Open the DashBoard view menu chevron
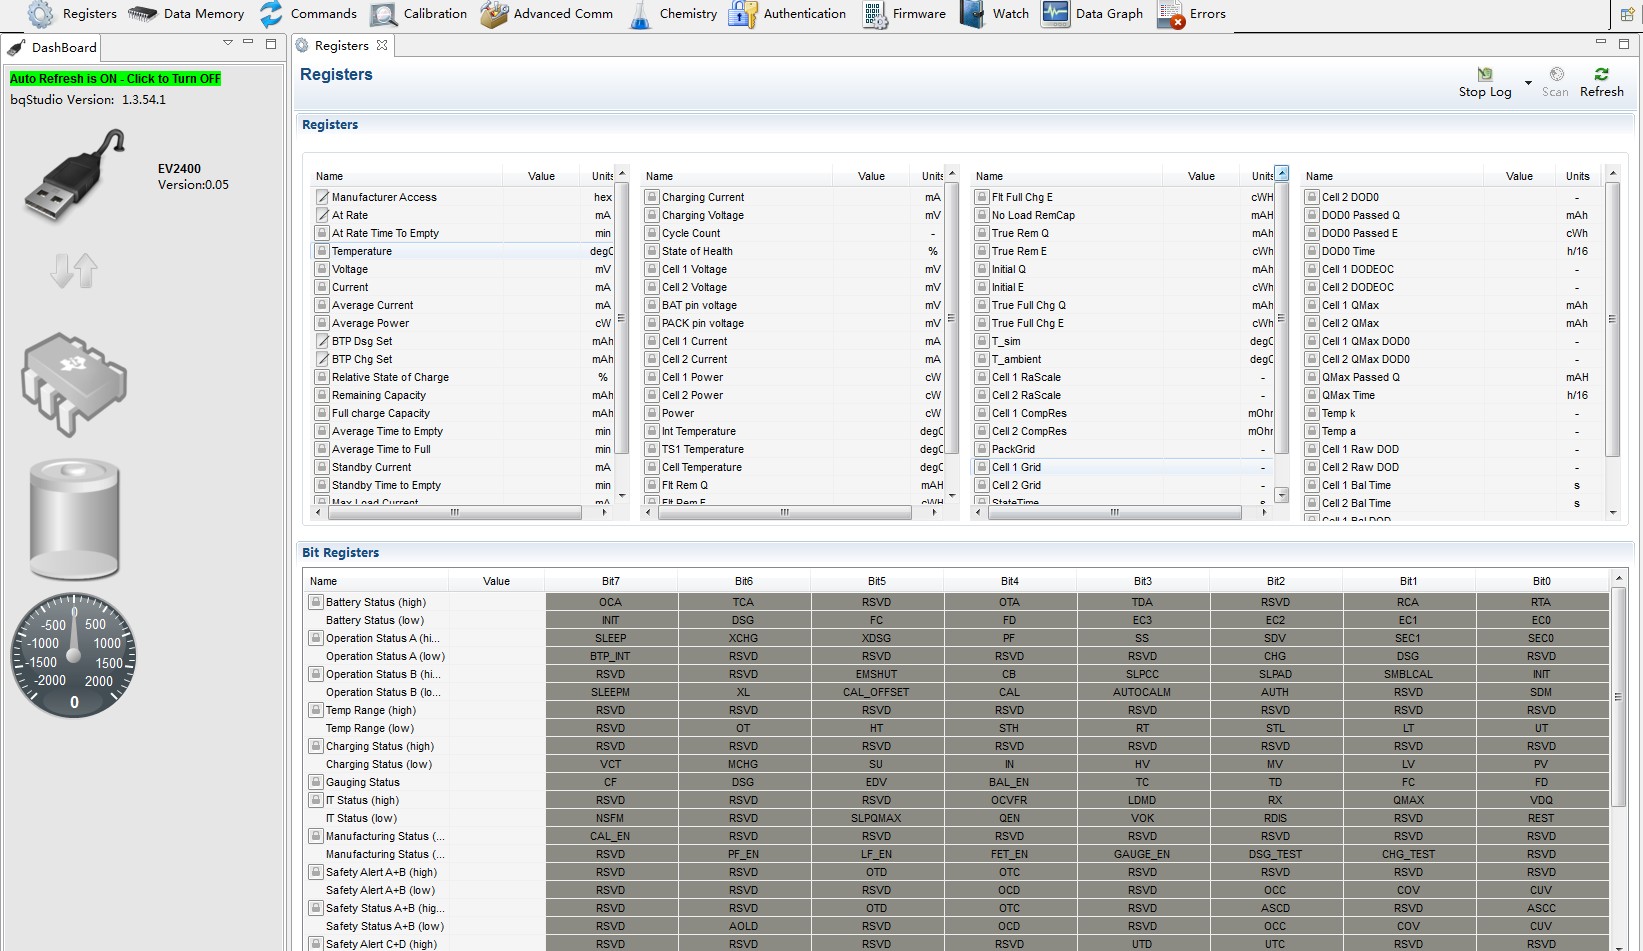Viewport: 1643px width, 951px height. coord(228,44)
